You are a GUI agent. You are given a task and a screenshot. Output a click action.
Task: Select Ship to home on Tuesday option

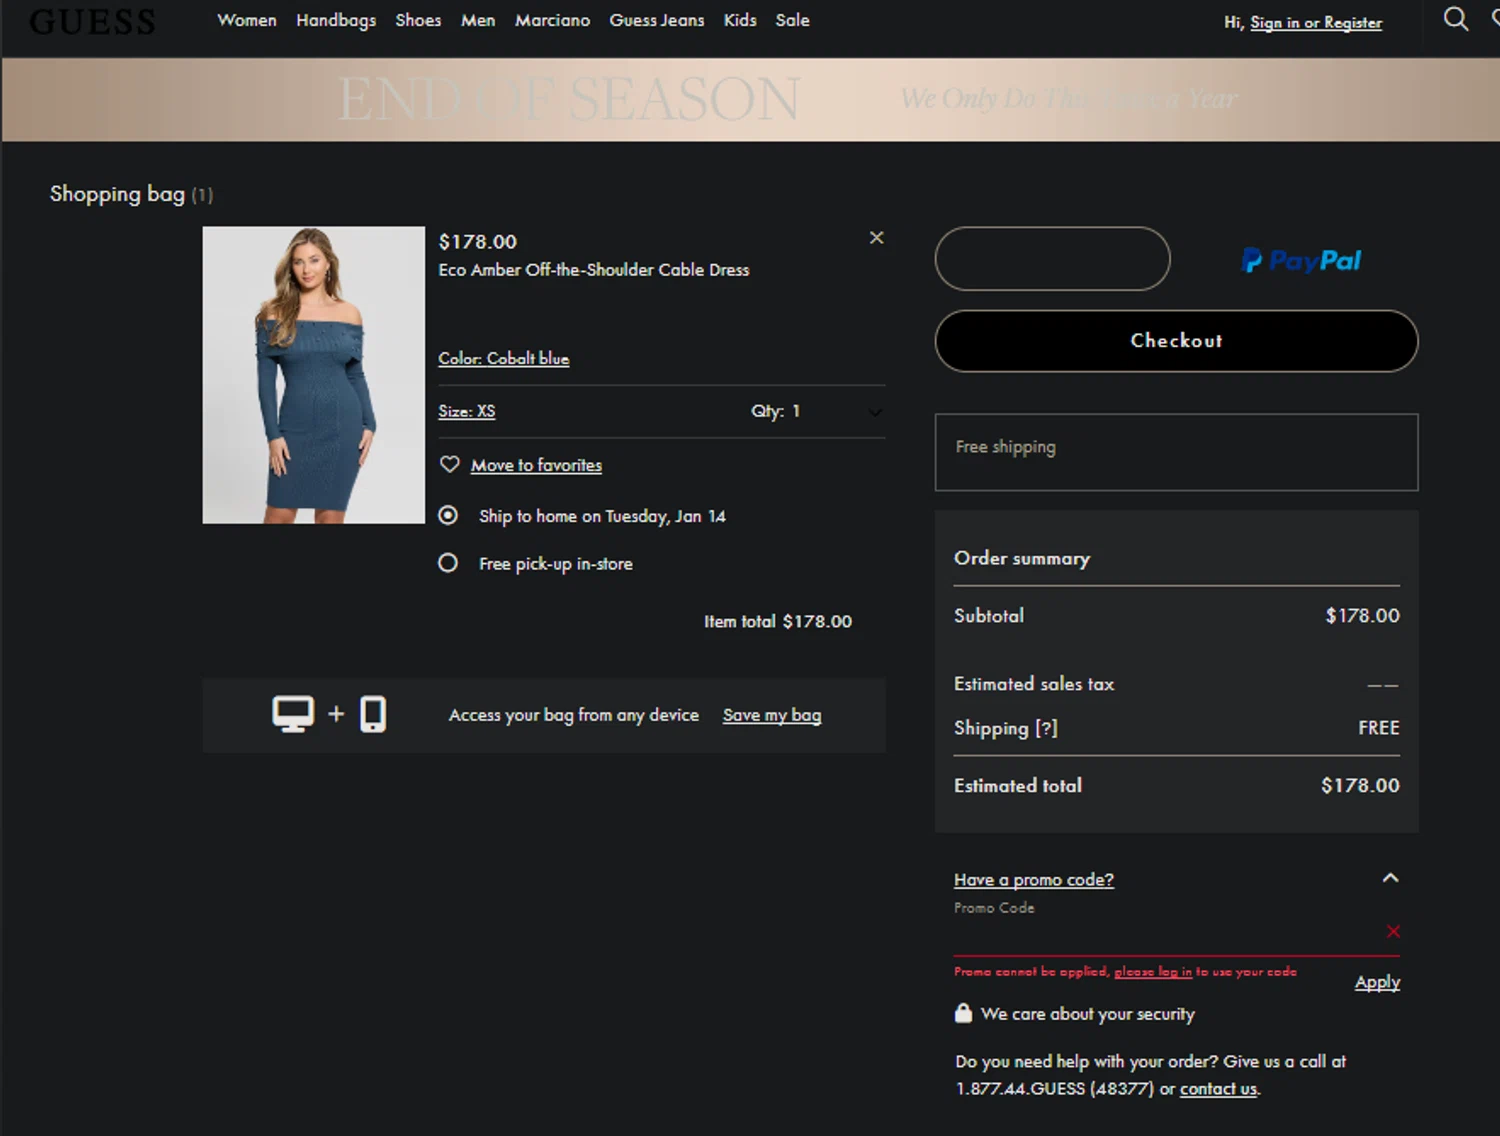coord(448,515)
